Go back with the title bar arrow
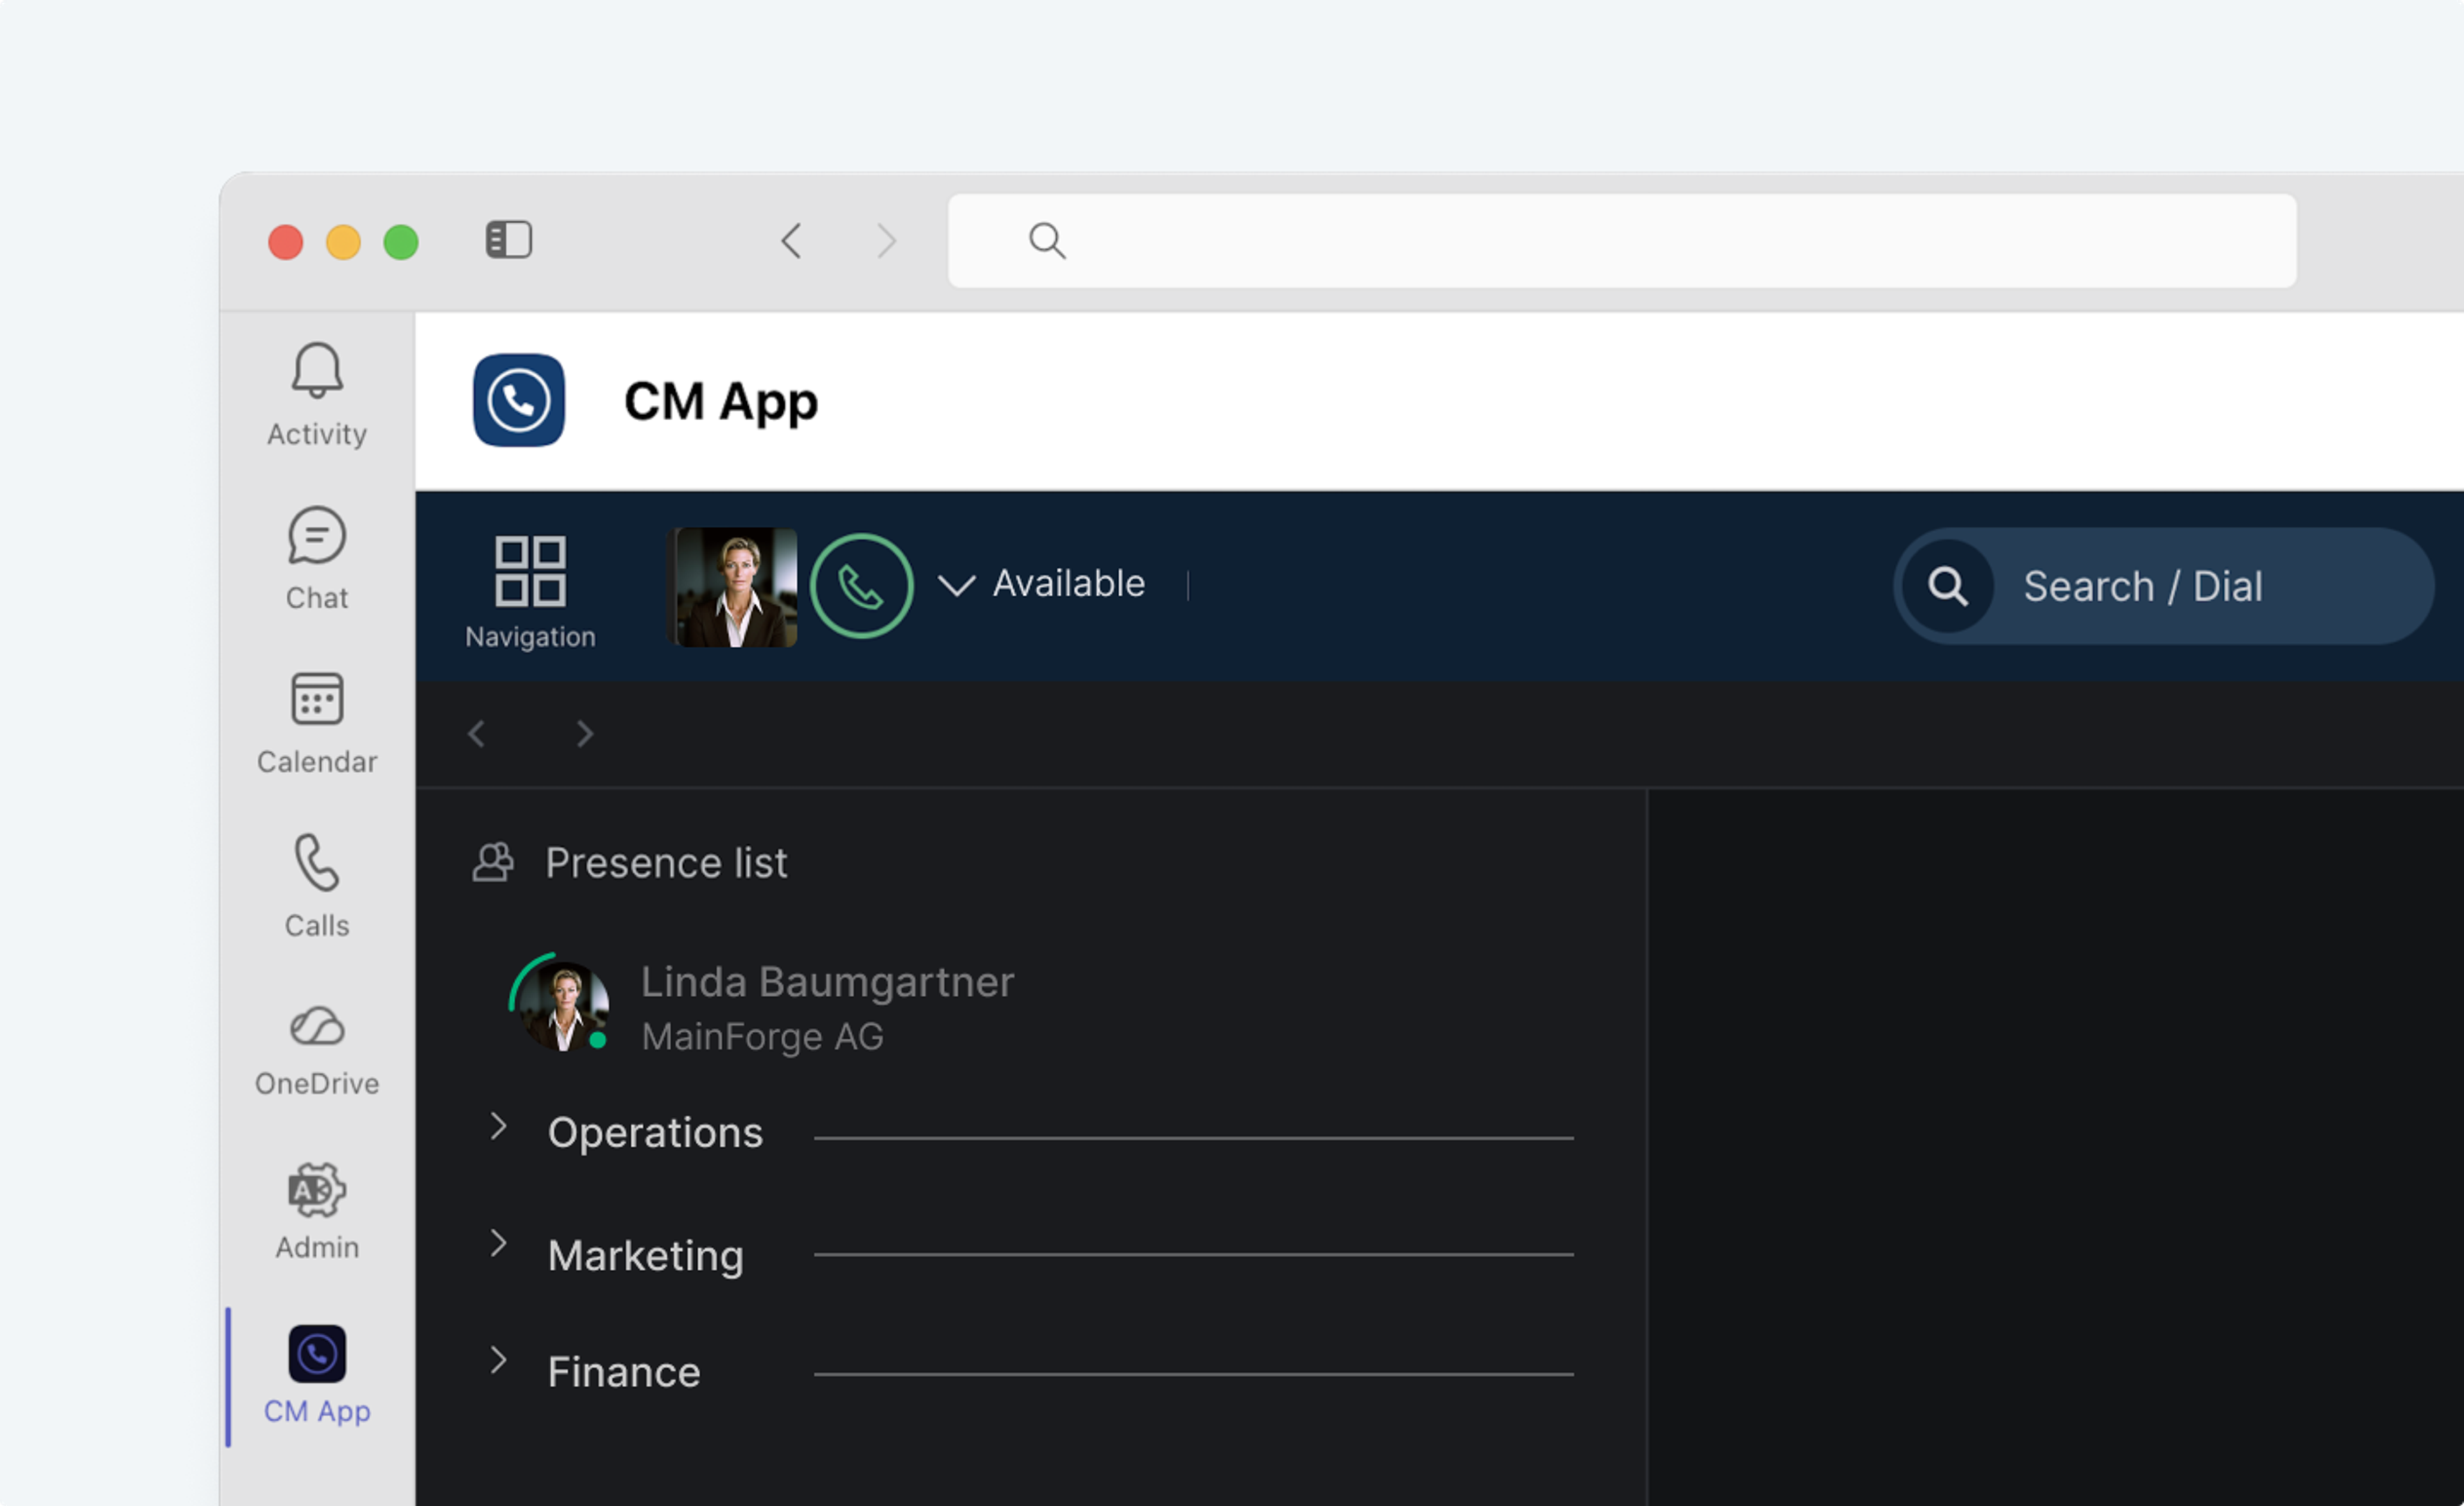 click(x=791, y=240)
